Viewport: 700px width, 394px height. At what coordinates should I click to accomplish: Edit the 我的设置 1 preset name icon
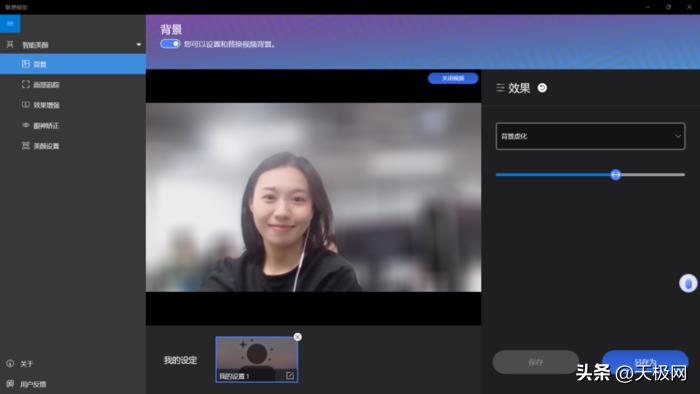tap(290, 375)
